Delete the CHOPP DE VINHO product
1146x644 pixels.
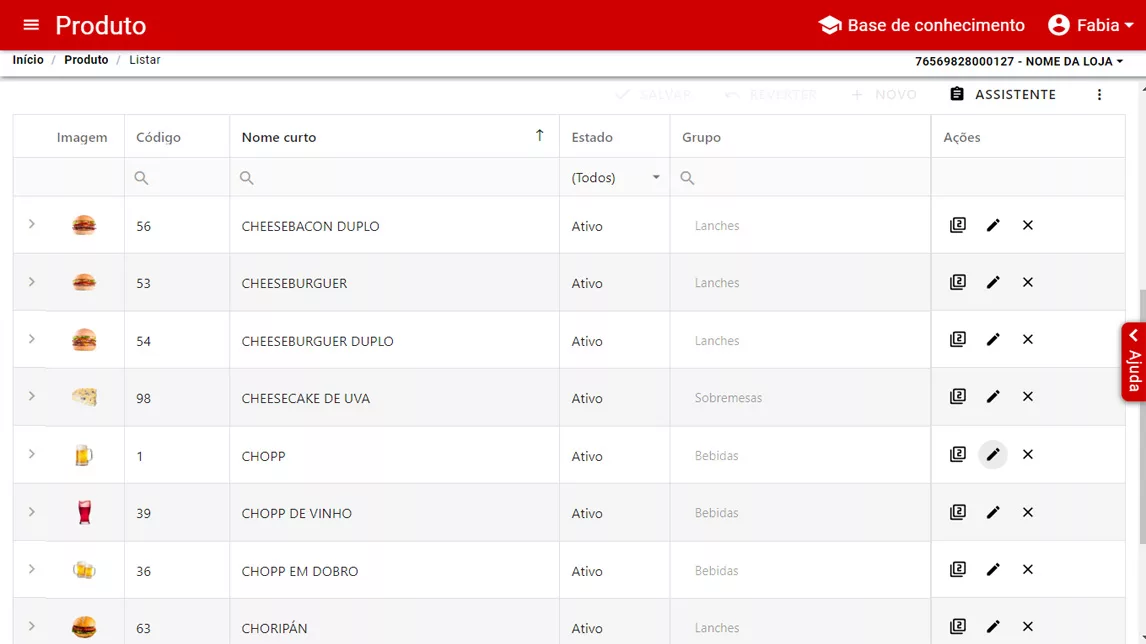point(1028,512)
